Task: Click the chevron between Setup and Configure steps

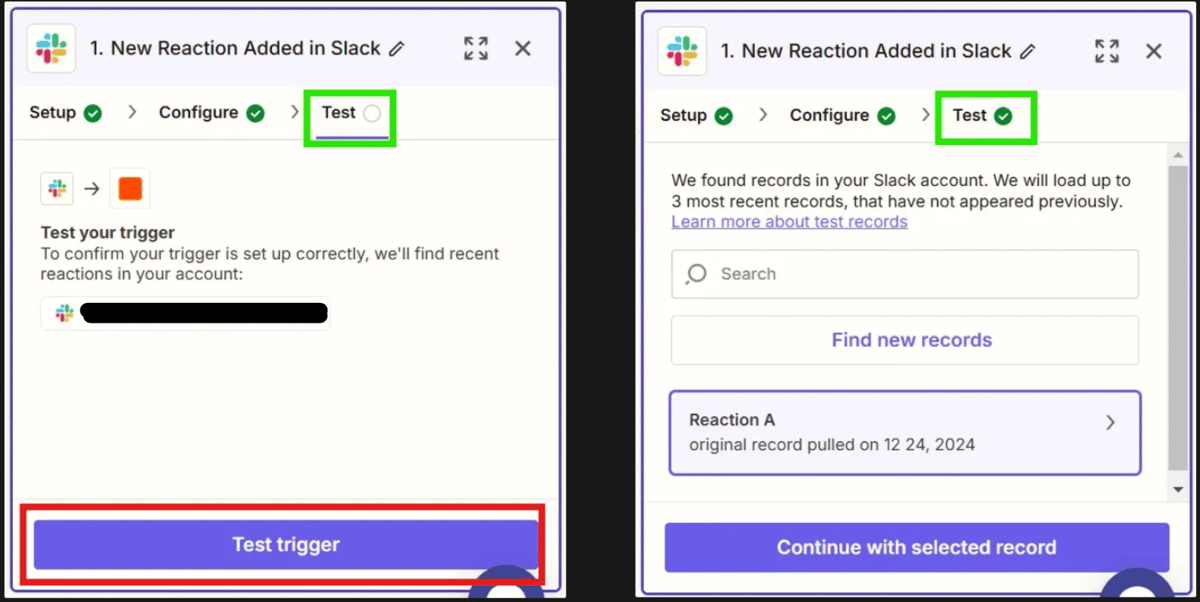Action: pos(131,113)
